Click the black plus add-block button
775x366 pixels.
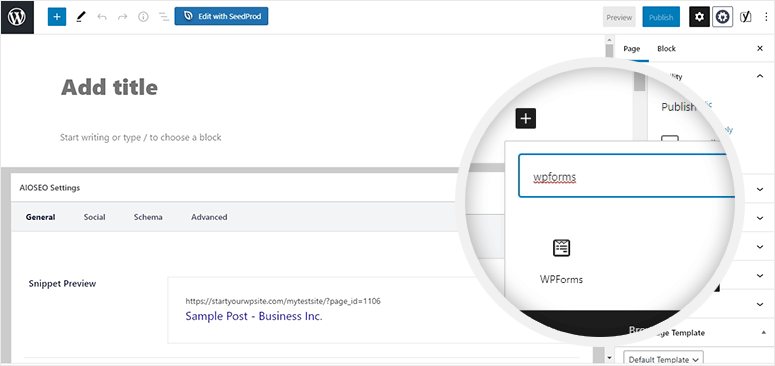[526, 119]
